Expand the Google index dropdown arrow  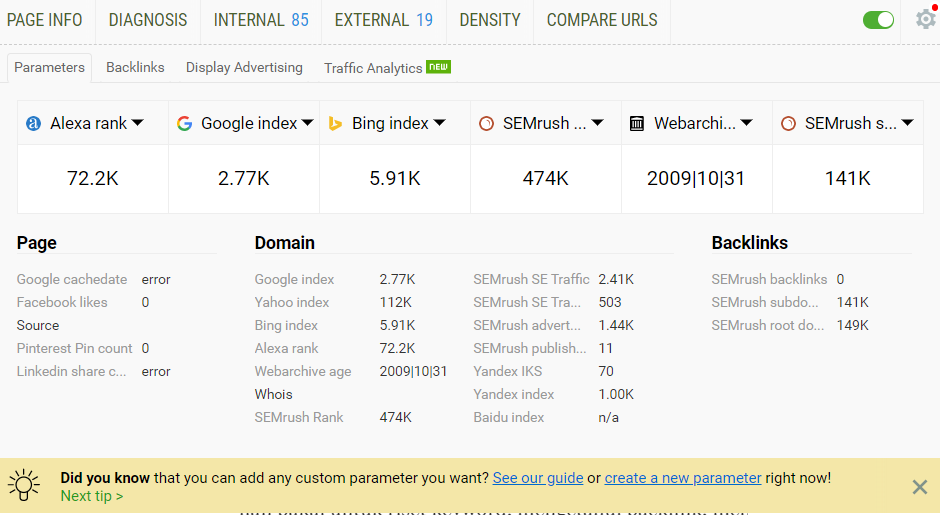coord(308,123)
